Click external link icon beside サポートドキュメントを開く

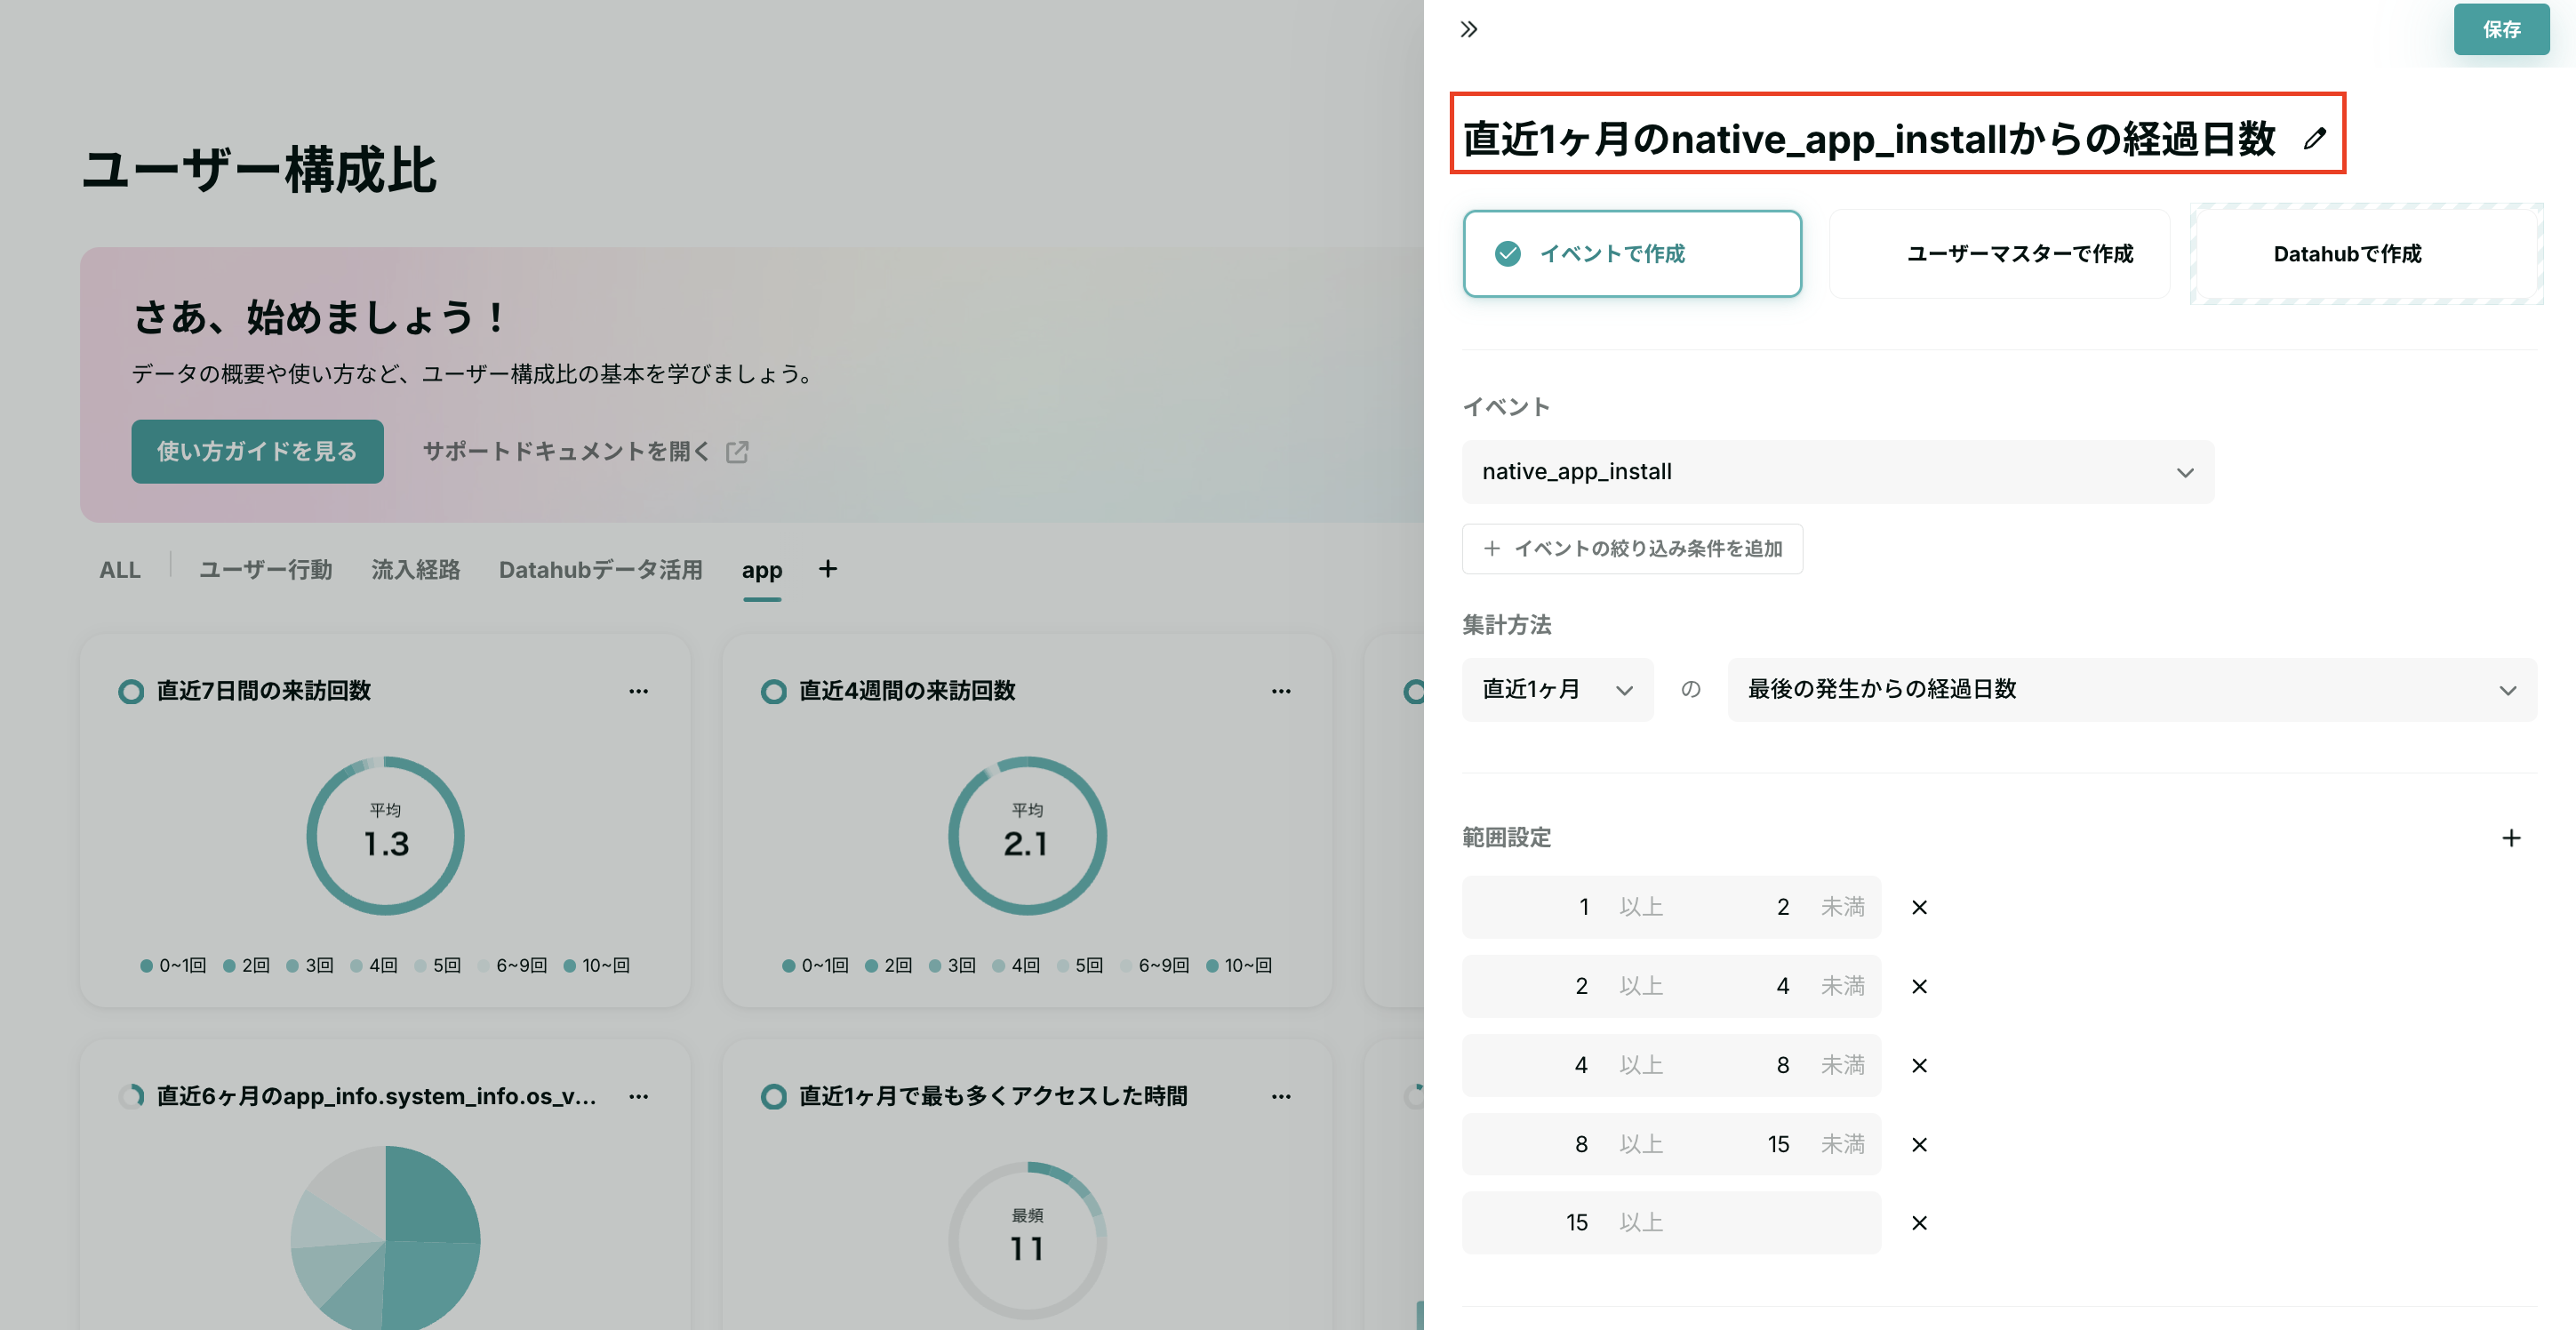click(x=737, y=452)
